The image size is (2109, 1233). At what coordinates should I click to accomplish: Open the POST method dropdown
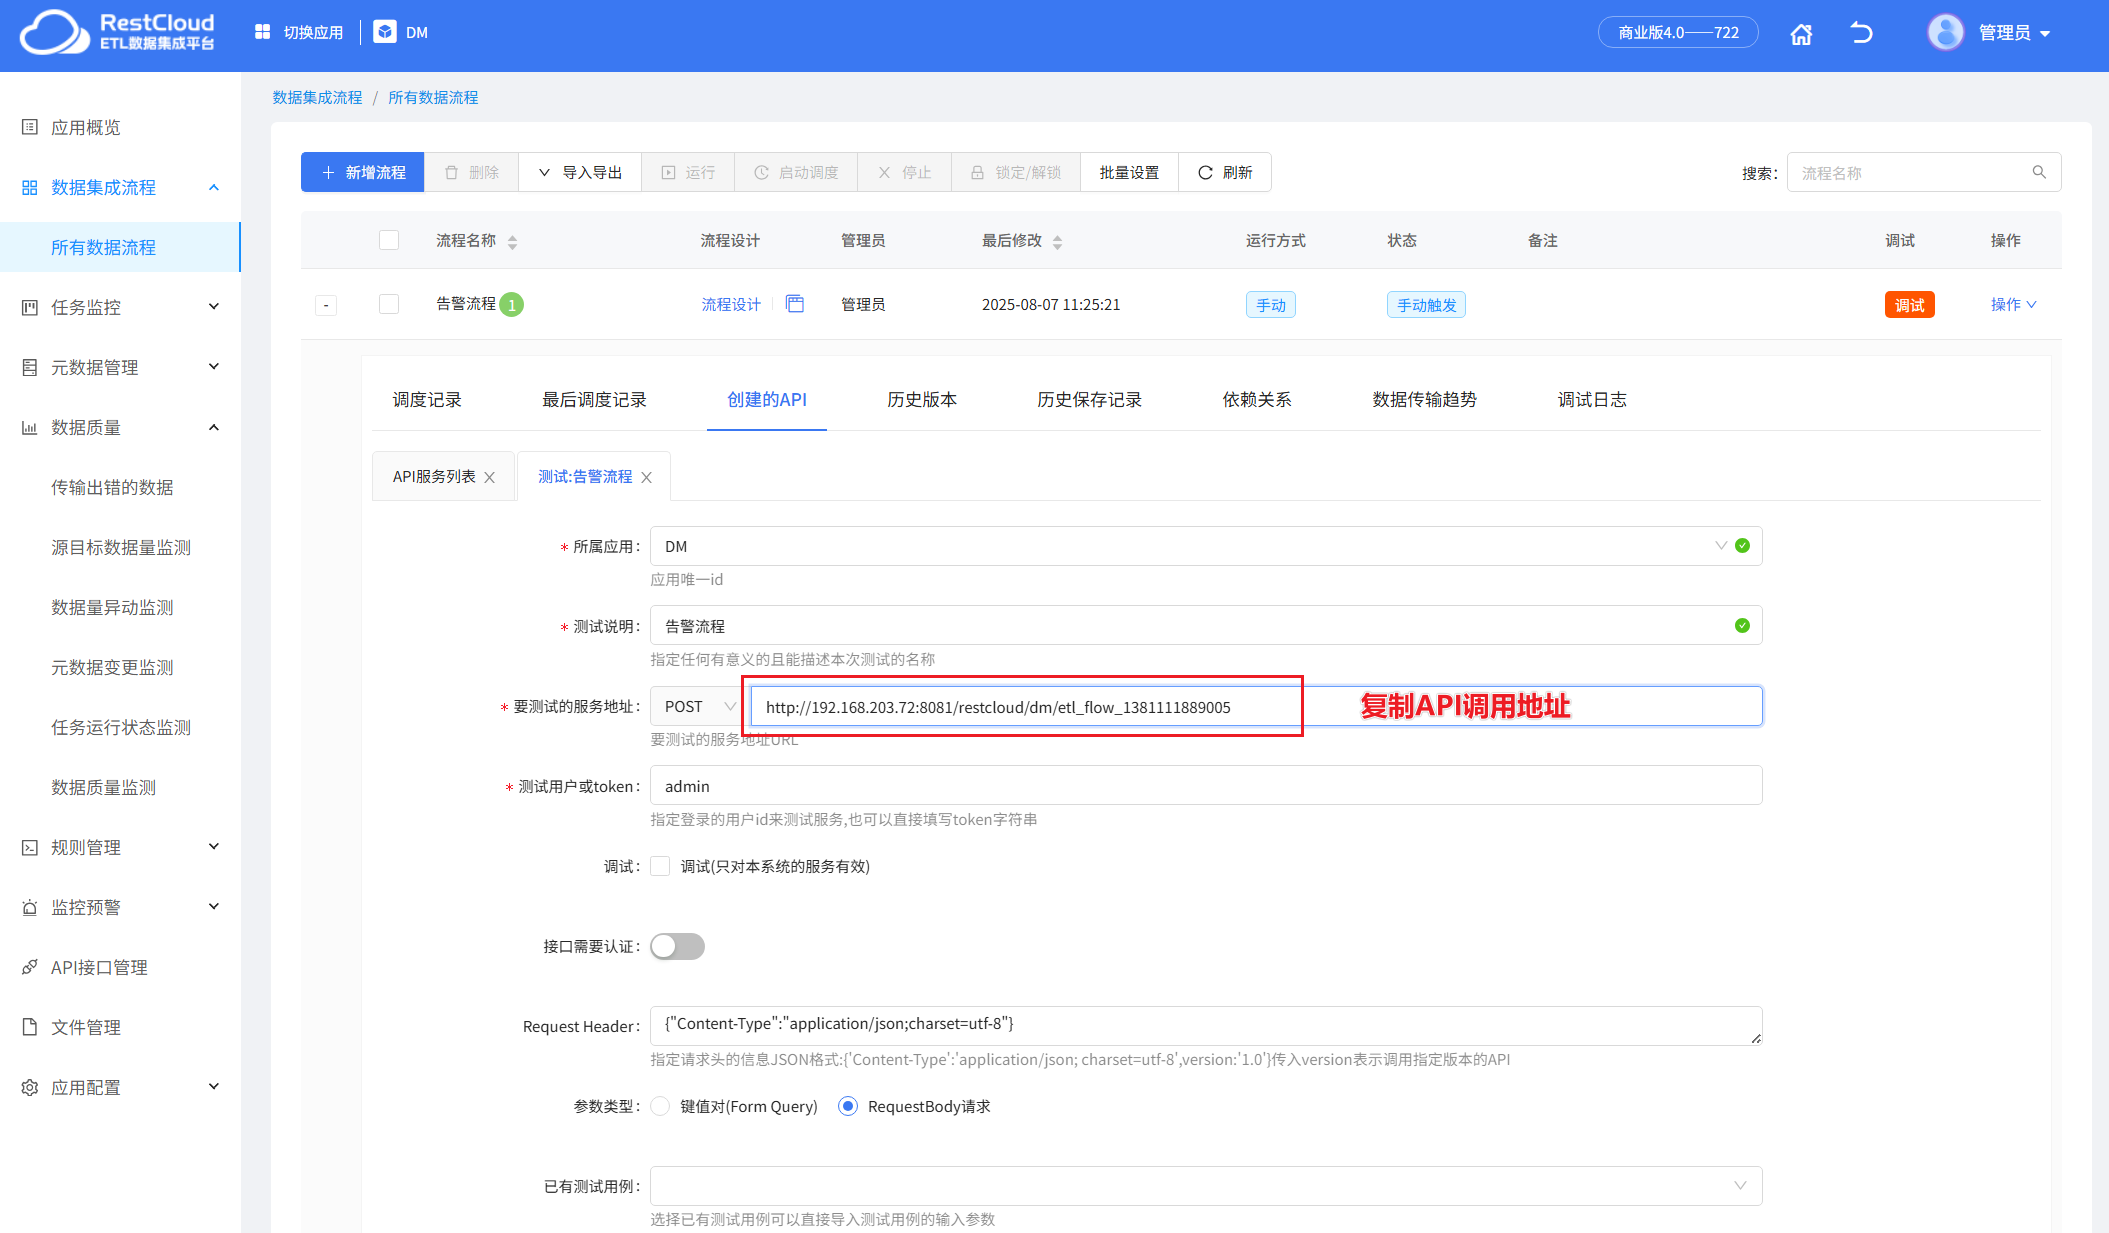pyautogui.click(x=696, y=706)
